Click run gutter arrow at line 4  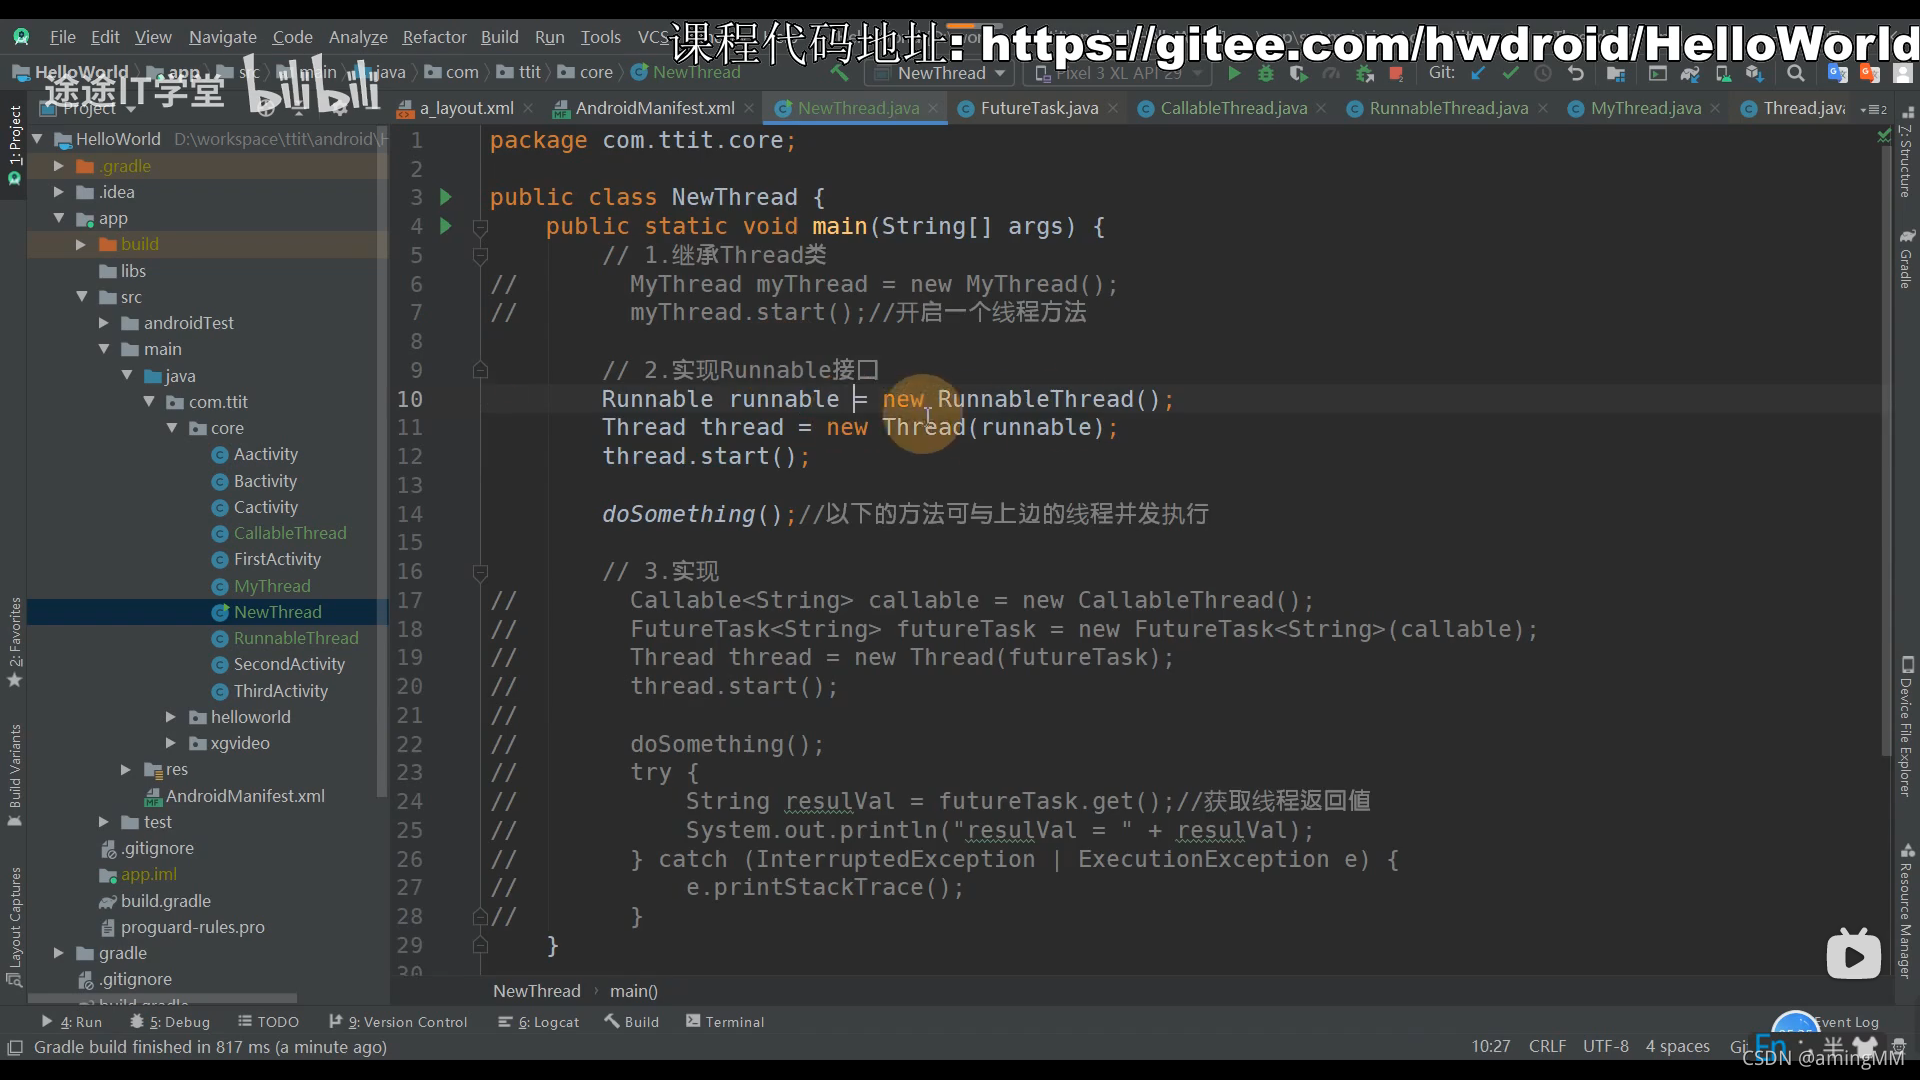(446, 226)
